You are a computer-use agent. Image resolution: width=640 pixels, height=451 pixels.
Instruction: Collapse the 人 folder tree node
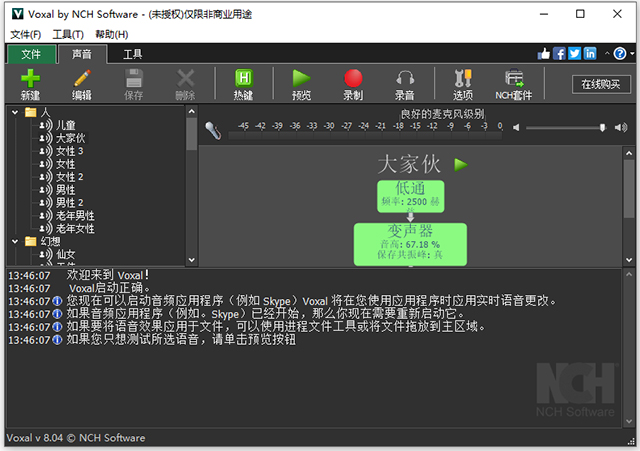(15, 112)
